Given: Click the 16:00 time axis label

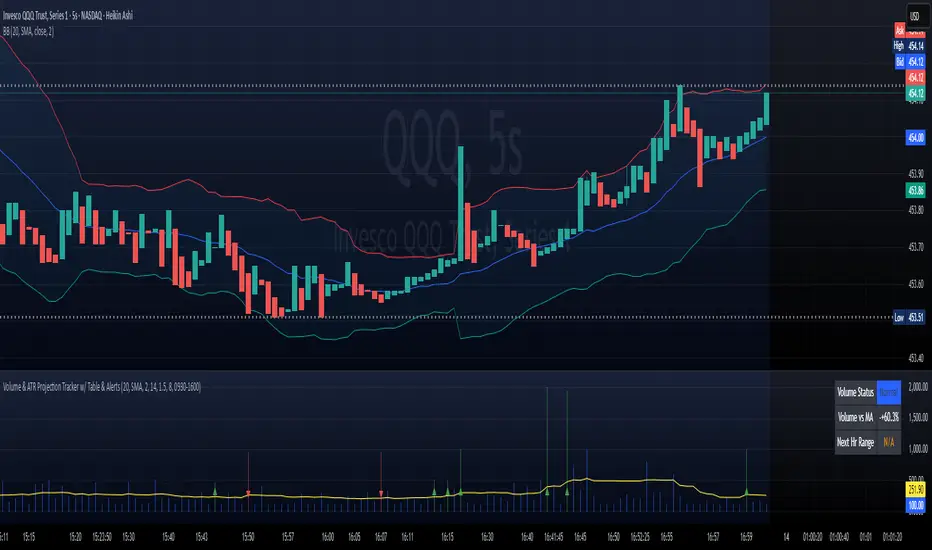Looking at the screenshot, I should point(328,537).
